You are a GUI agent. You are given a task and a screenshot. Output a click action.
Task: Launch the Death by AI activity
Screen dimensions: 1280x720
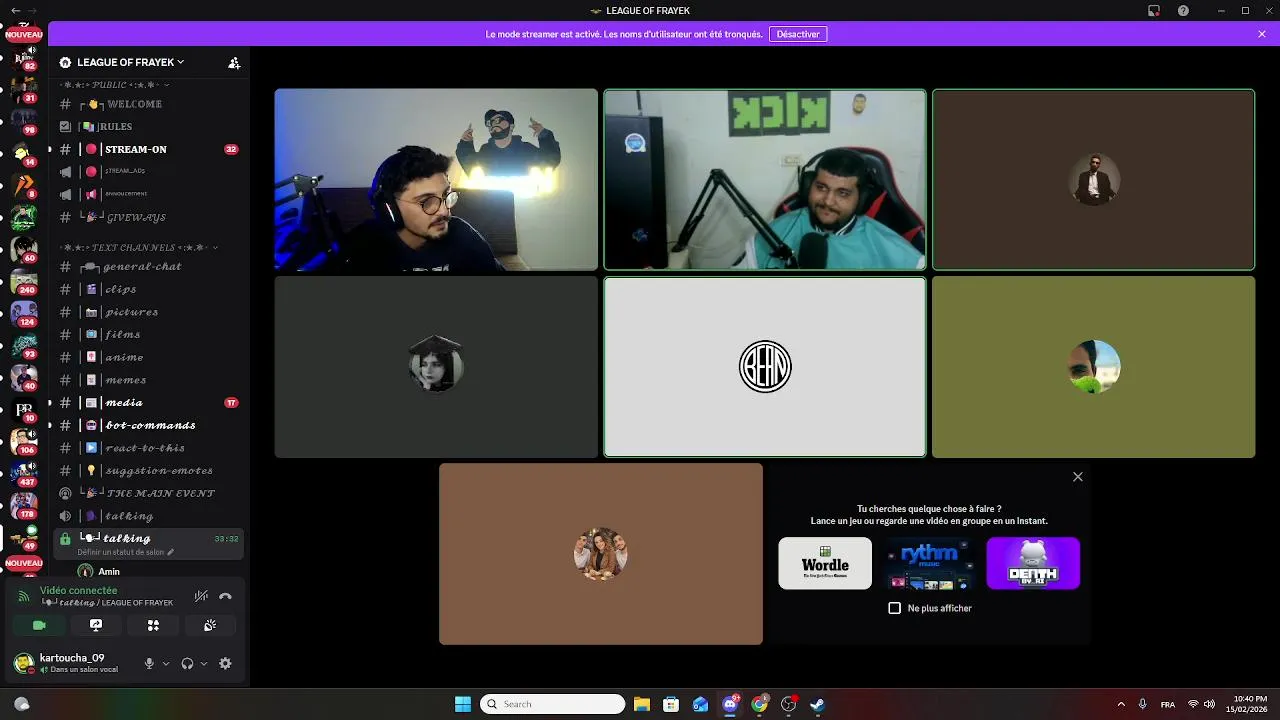tap(1033, 563)
